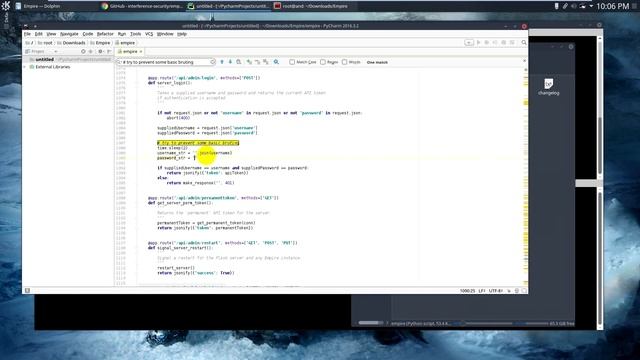Click the 10:06 PM clock
Viewport: 640px width, 360px height.
[x=613, y=6]
